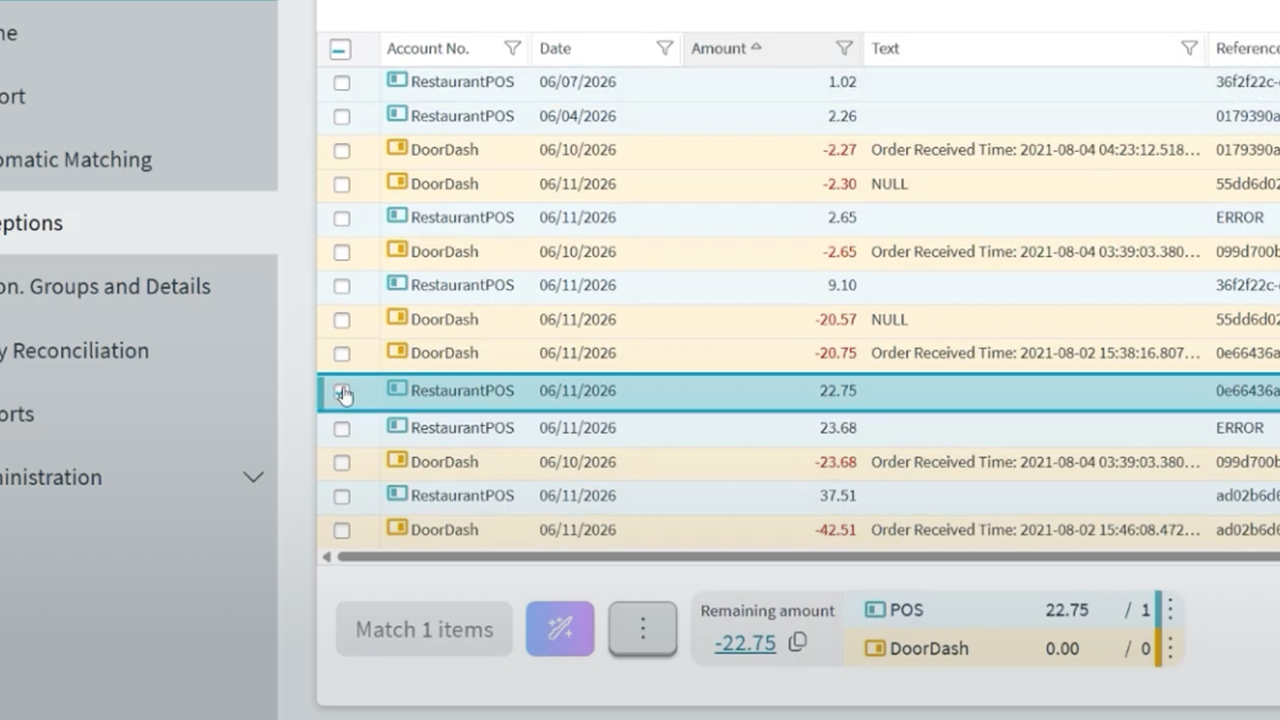
Task: Sort by the Account No. column header
Action: [x=428, y=48]
